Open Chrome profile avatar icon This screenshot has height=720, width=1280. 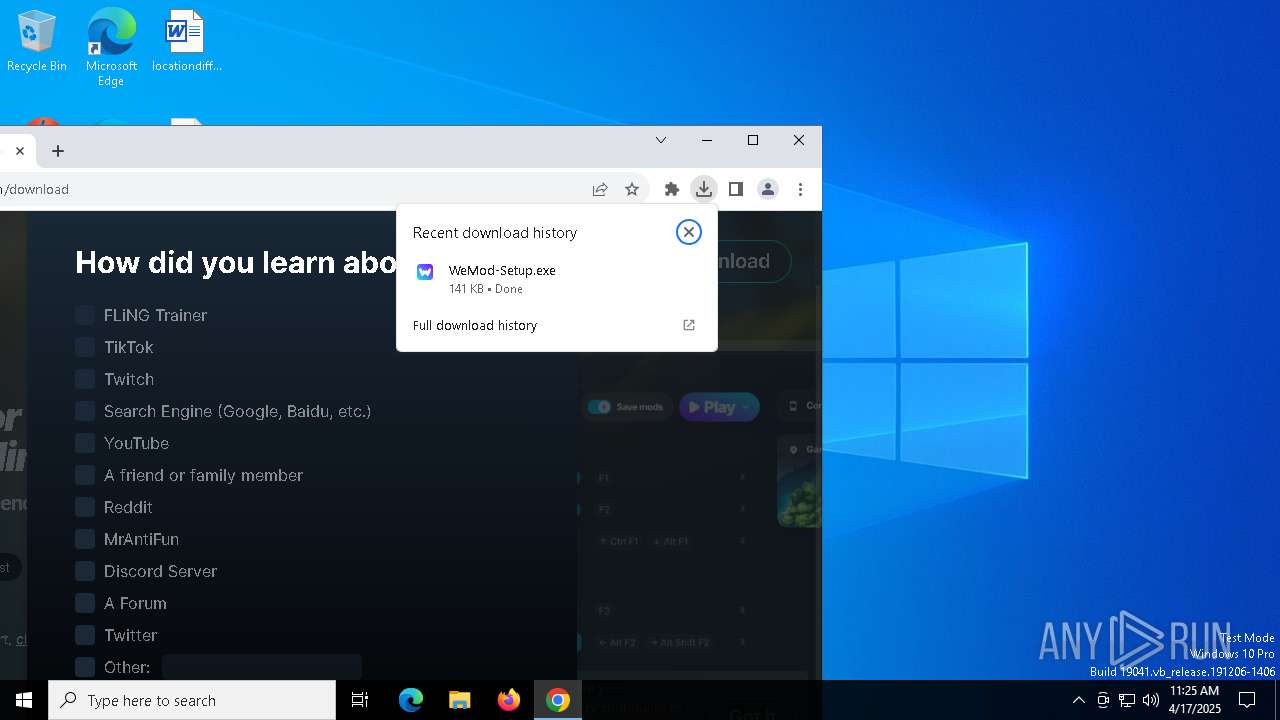pyautogui.click(x=768, y=189)
